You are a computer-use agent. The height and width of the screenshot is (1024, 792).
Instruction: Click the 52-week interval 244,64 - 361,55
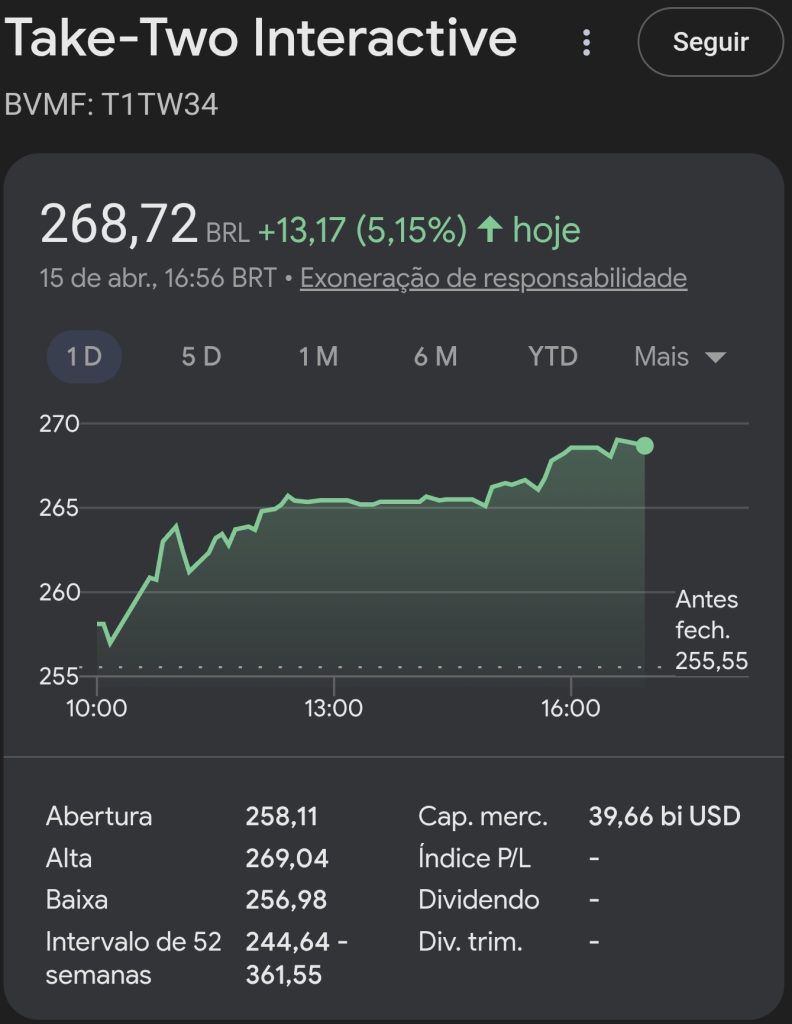(296, 958)
